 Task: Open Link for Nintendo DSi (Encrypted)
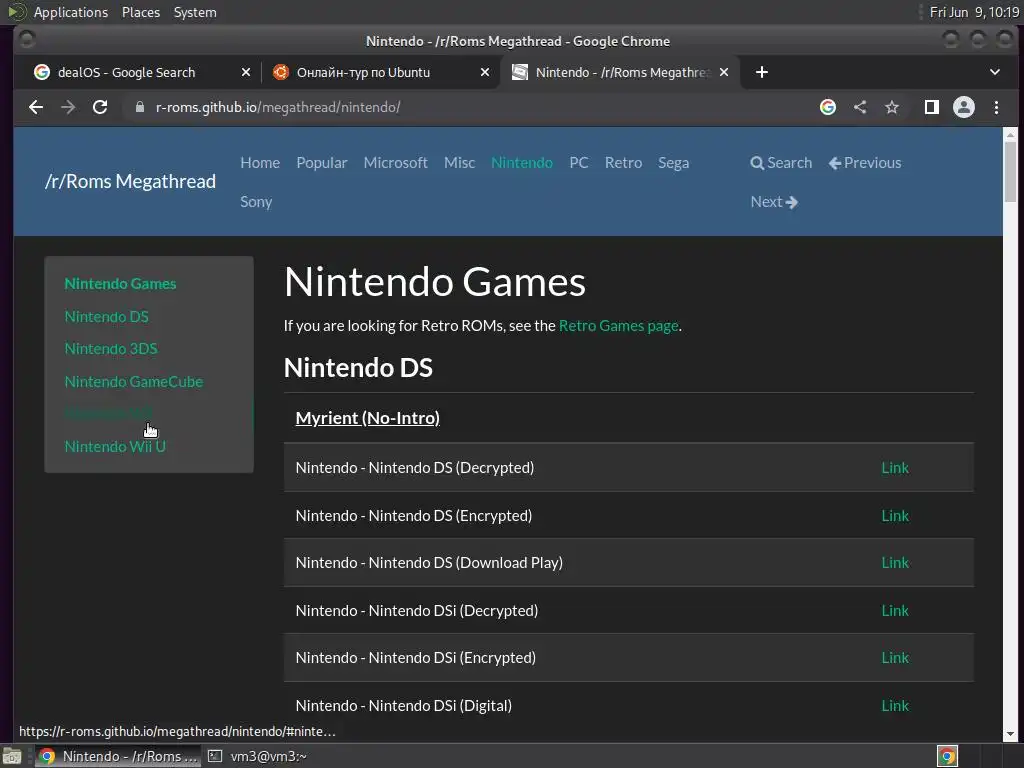[x=895, y=658]
